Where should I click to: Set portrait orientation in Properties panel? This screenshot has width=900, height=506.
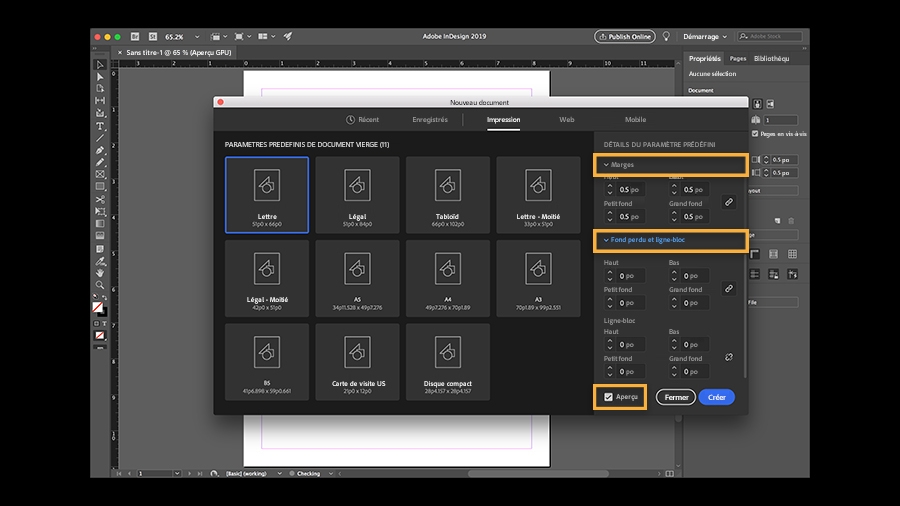click(758, 104)
